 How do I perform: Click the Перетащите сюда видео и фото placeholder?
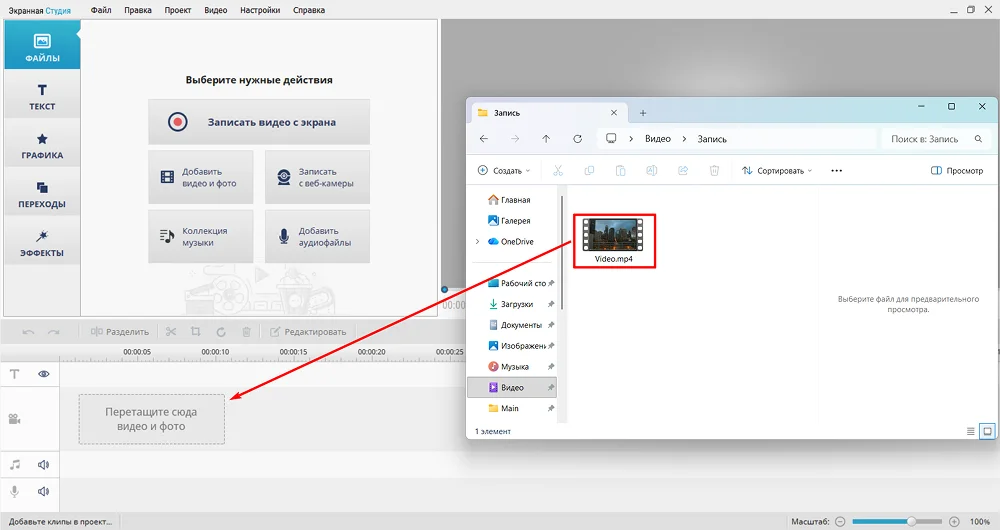(x=152, y=419)
